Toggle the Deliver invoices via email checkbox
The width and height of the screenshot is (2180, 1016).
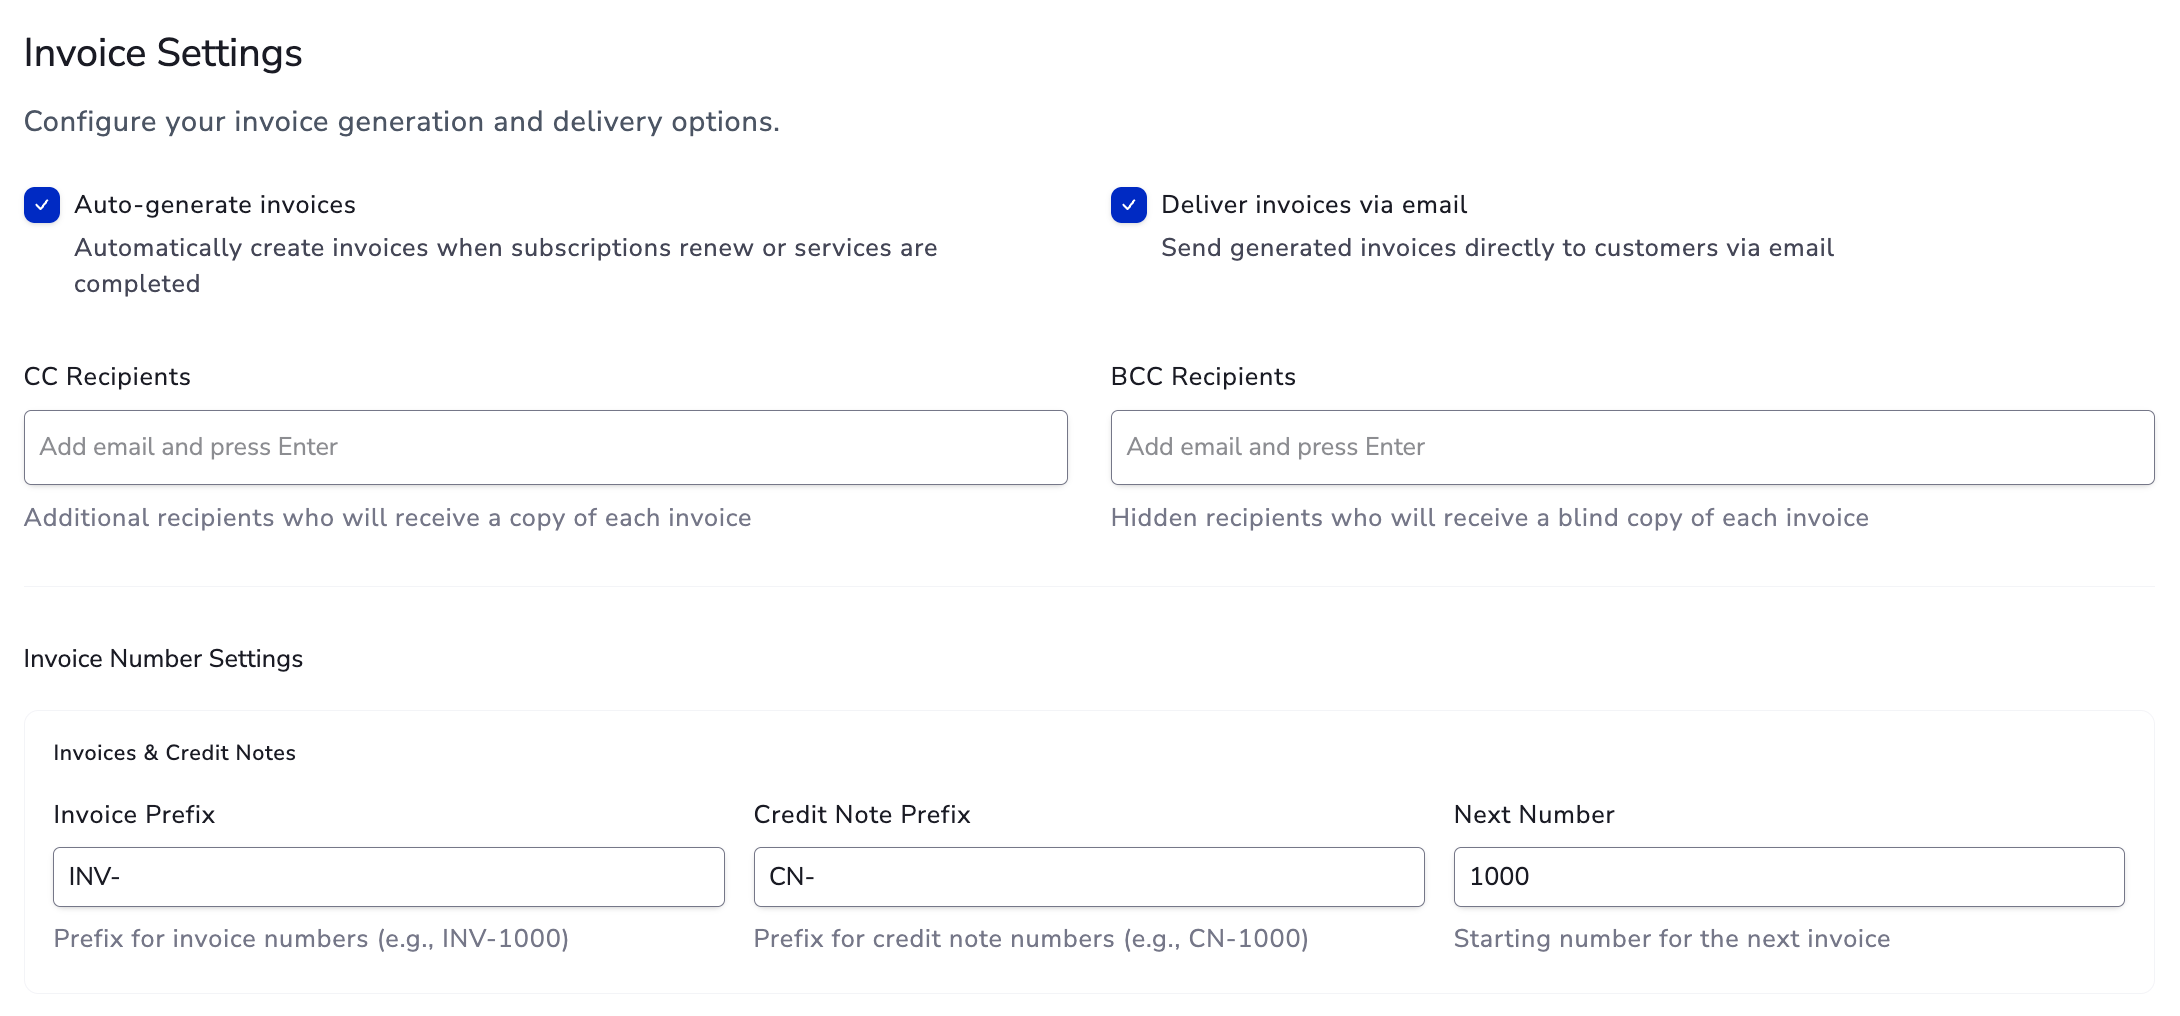pyautogui.click(x=1128, y=205)
